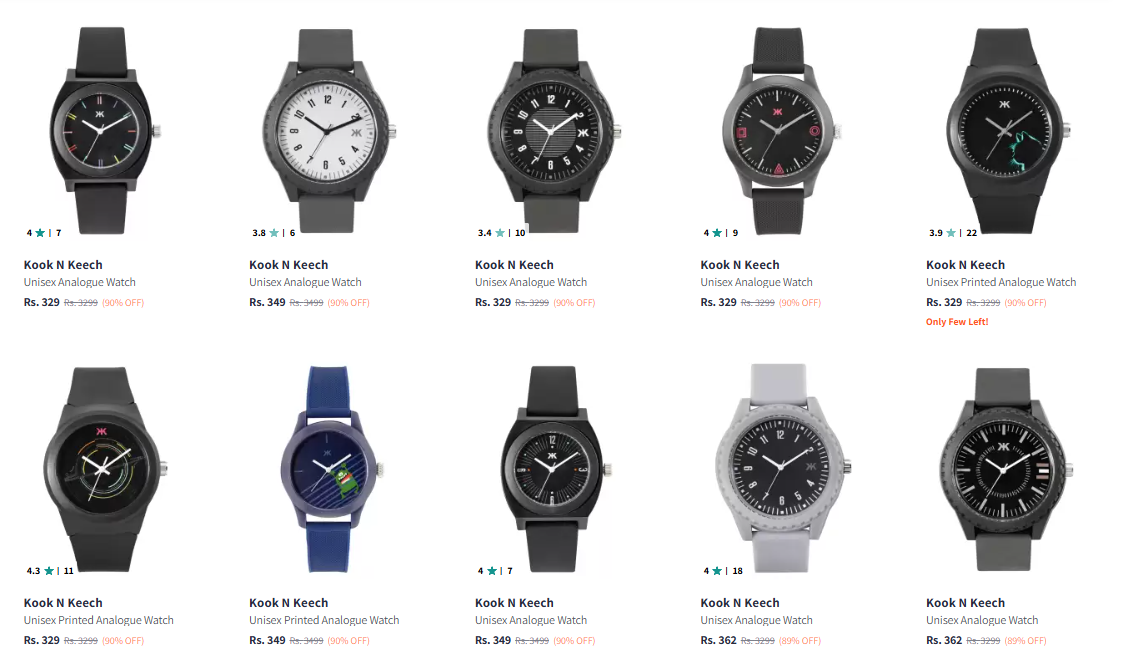Open the watch with pink triangle and circle dial

coord(780,130)
